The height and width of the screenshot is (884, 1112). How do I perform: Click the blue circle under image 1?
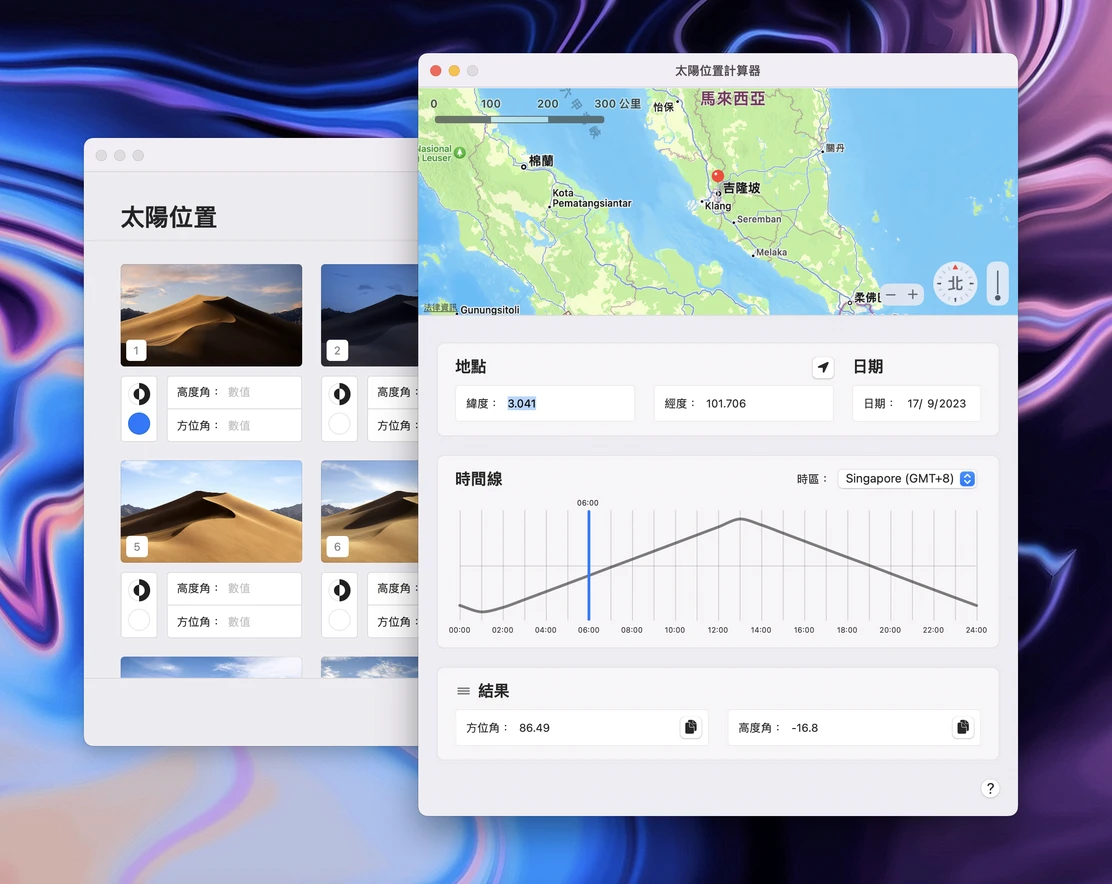(139, 424)
